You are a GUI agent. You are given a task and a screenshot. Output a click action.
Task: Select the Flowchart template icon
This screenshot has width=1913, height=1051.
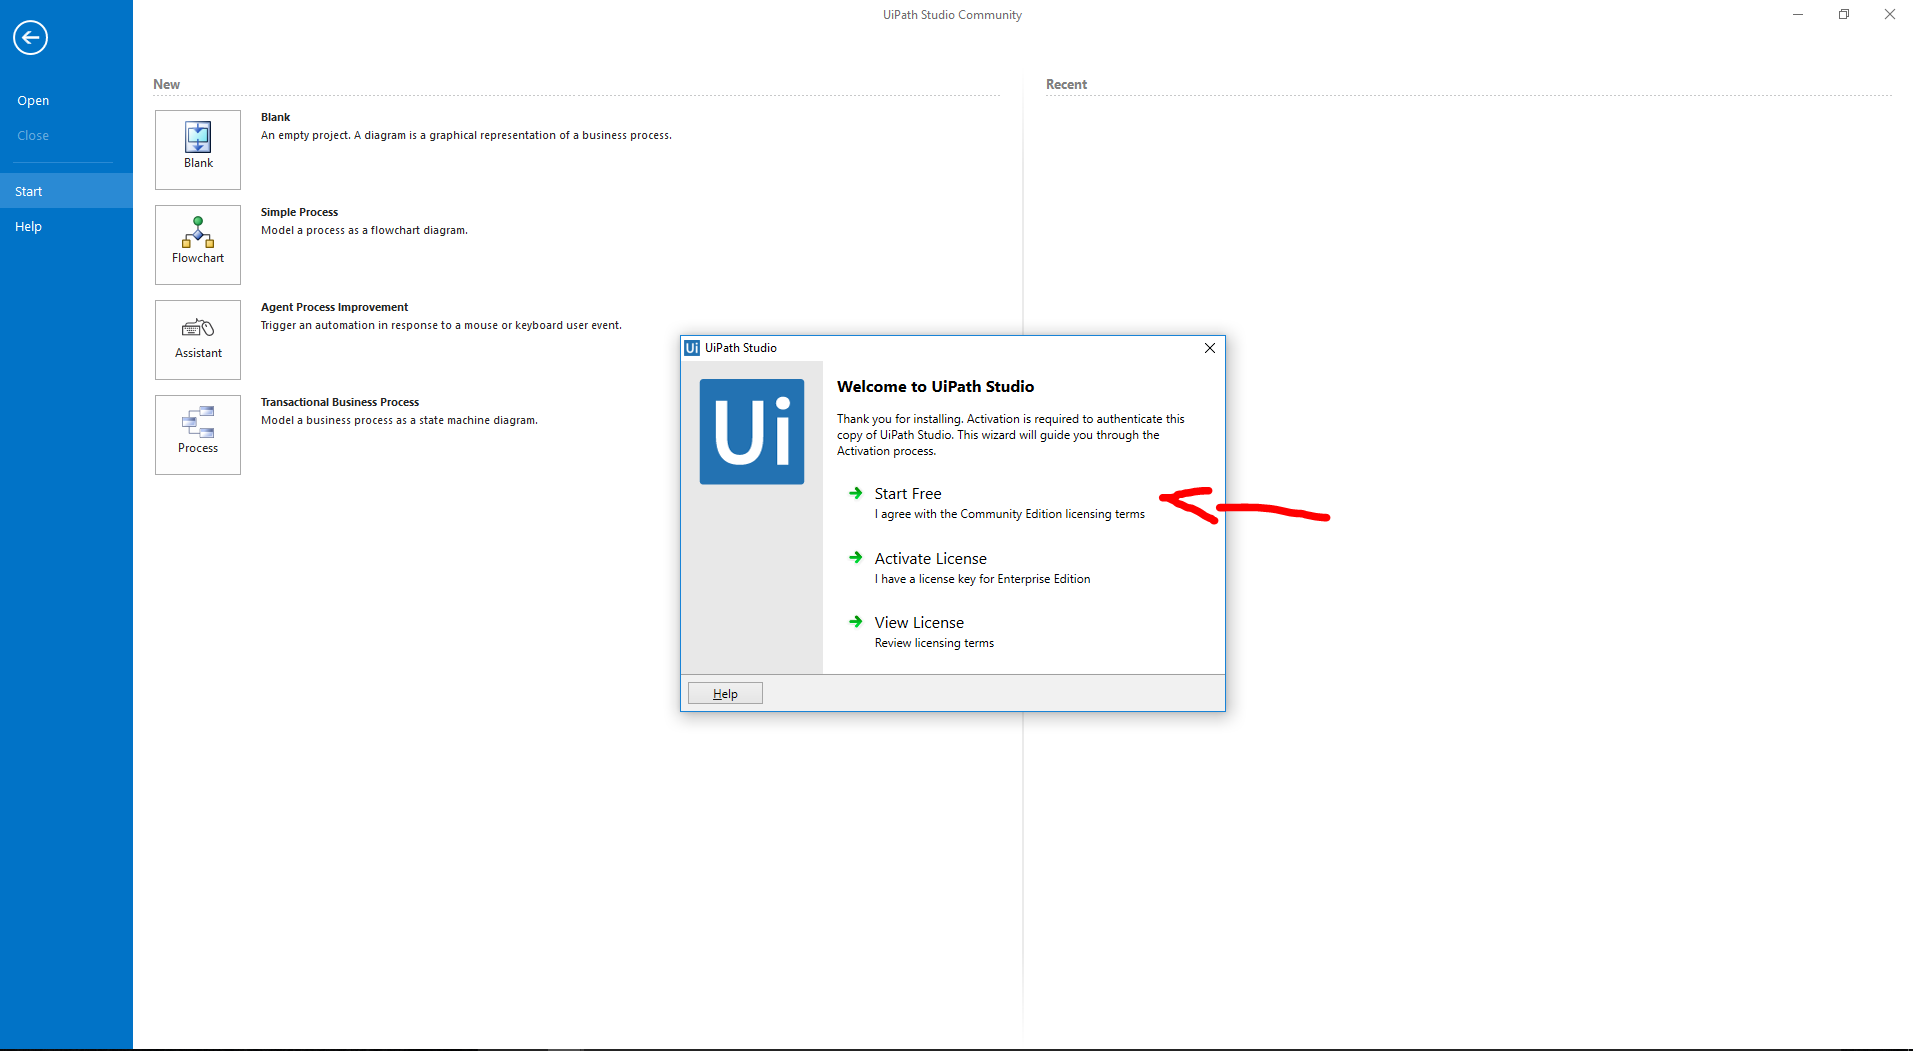(x=198, y=244)
